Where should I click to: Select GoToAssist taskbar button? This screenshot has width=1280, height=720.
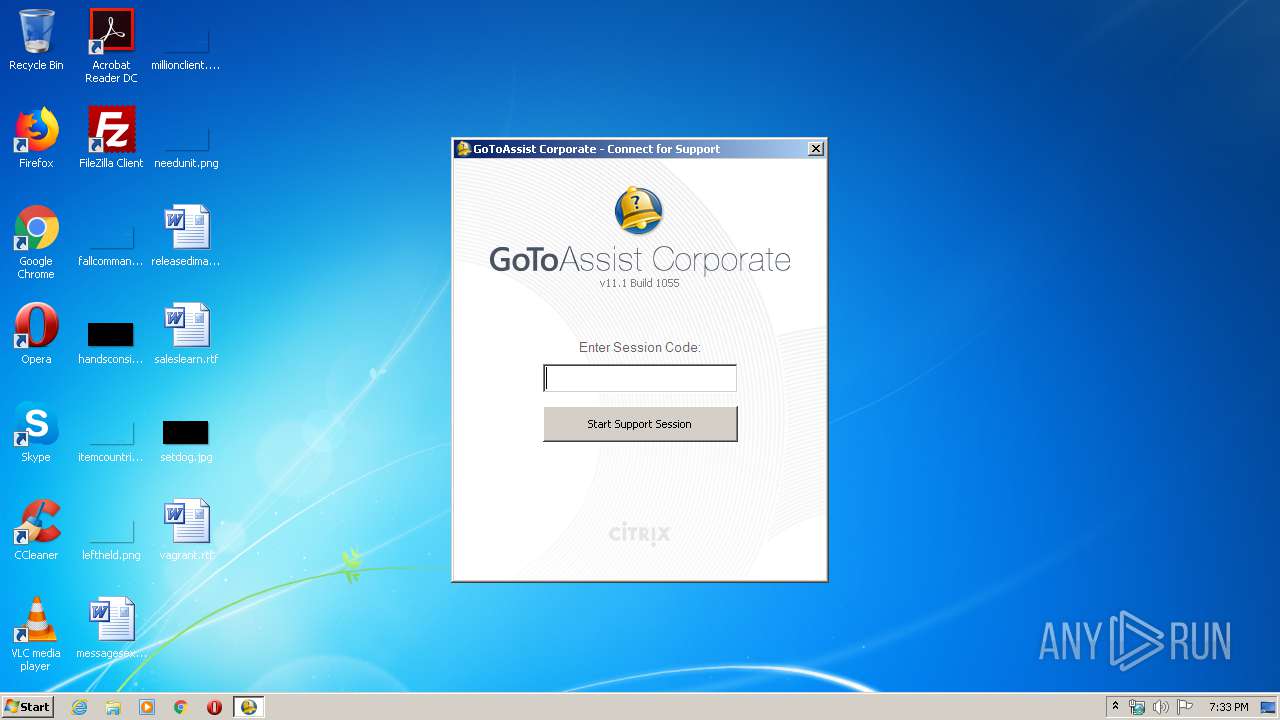pos(248,707)
